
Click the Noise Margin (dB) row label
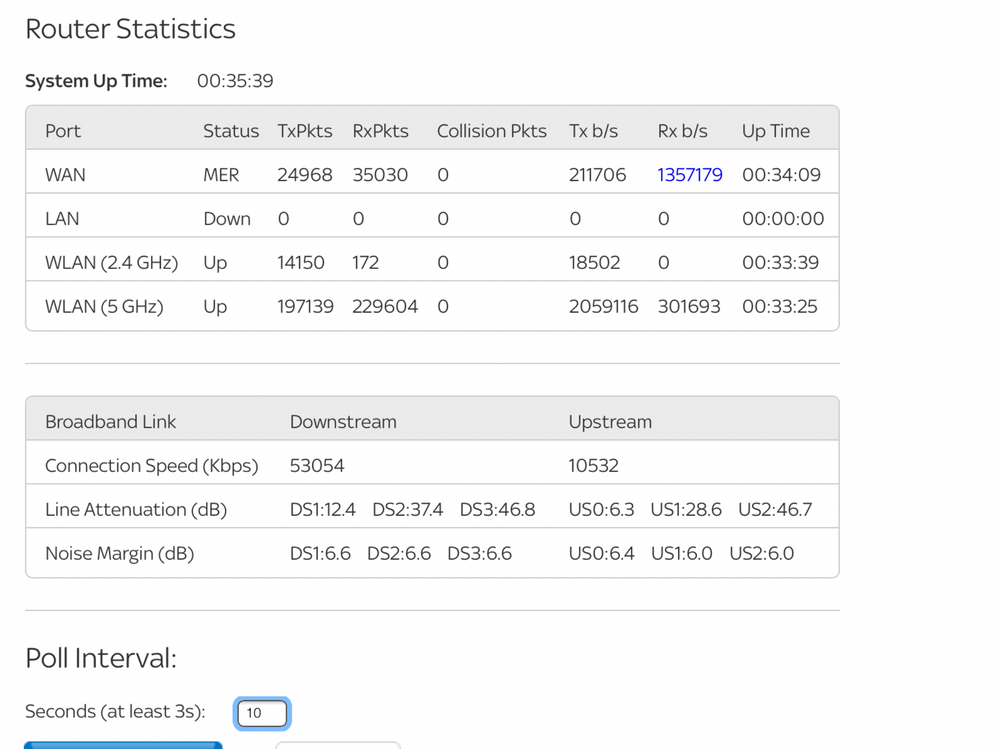pos(119,554)
